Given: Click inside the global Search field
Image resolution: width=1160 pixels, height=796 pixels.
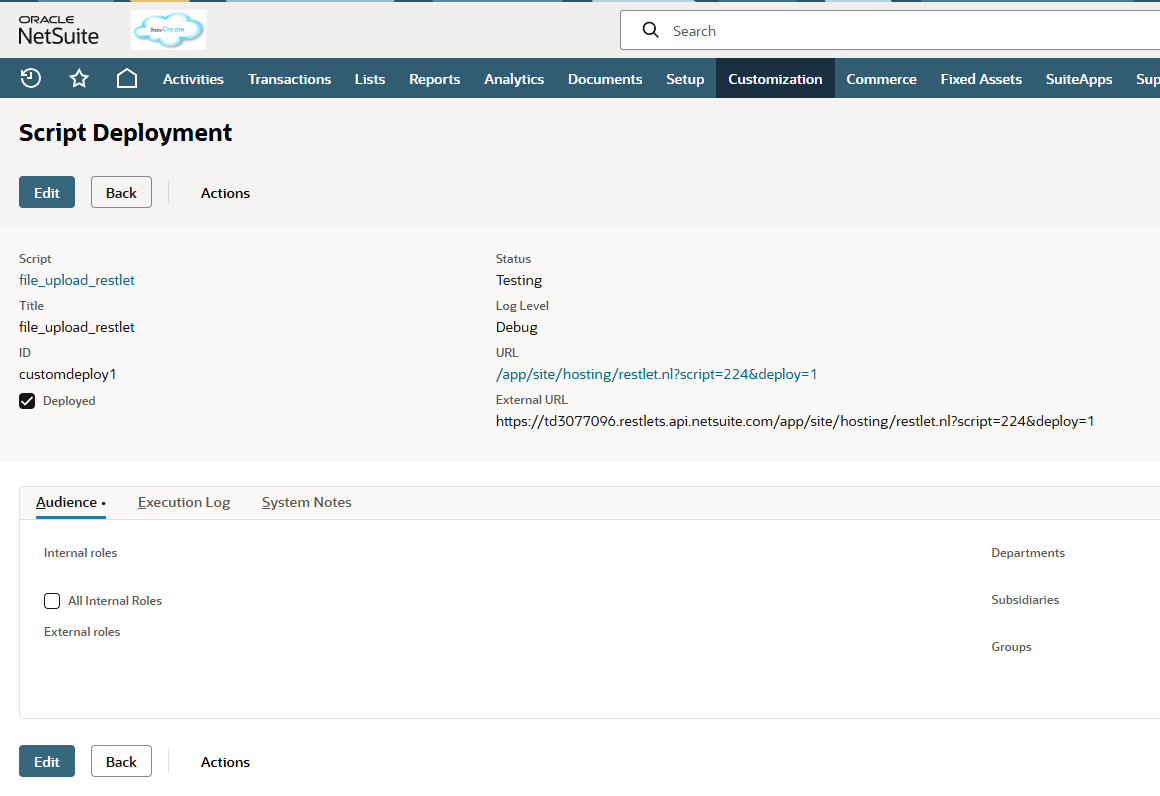Looking at the screenshot, I should [900, 31].
